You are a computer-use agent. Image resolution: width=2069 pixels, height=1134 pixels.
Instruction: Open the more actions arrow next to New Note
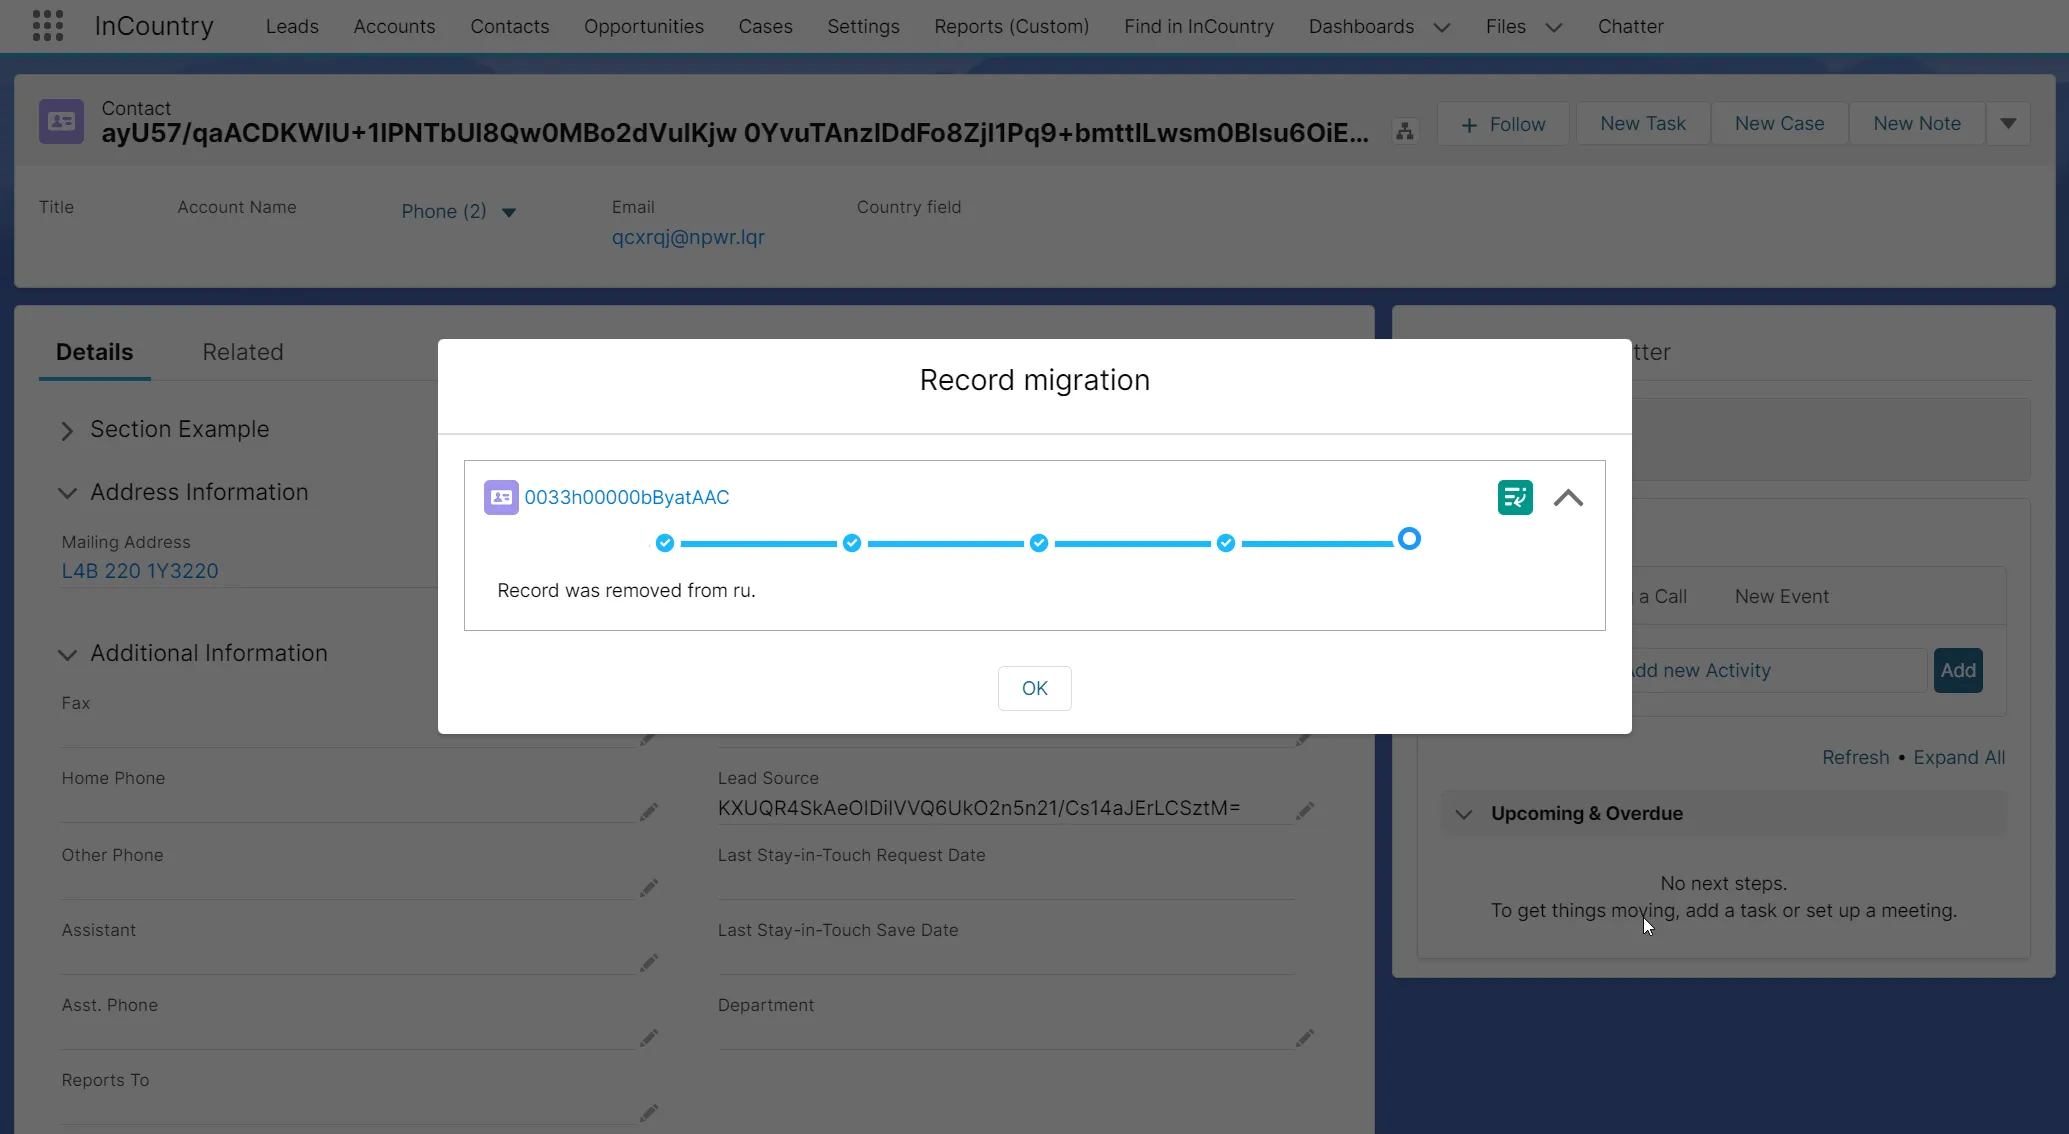pos(2009,122)
